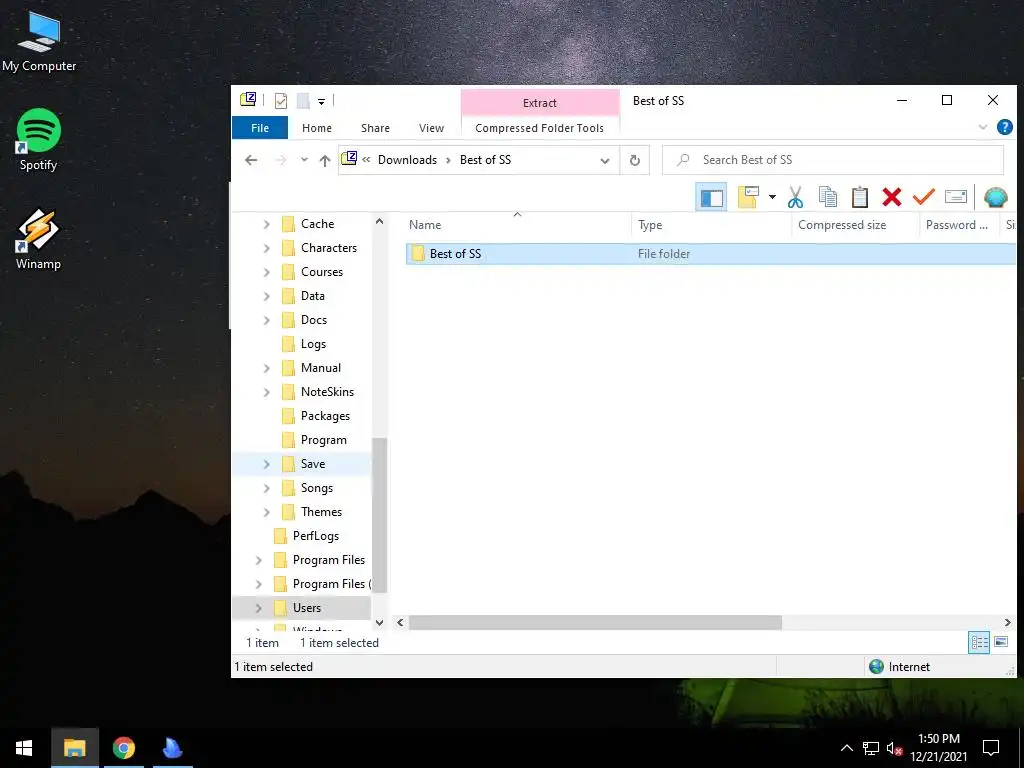Expand the ribbon with the chevron
The height and width of the screenshot is (768, 1024).
983,127
